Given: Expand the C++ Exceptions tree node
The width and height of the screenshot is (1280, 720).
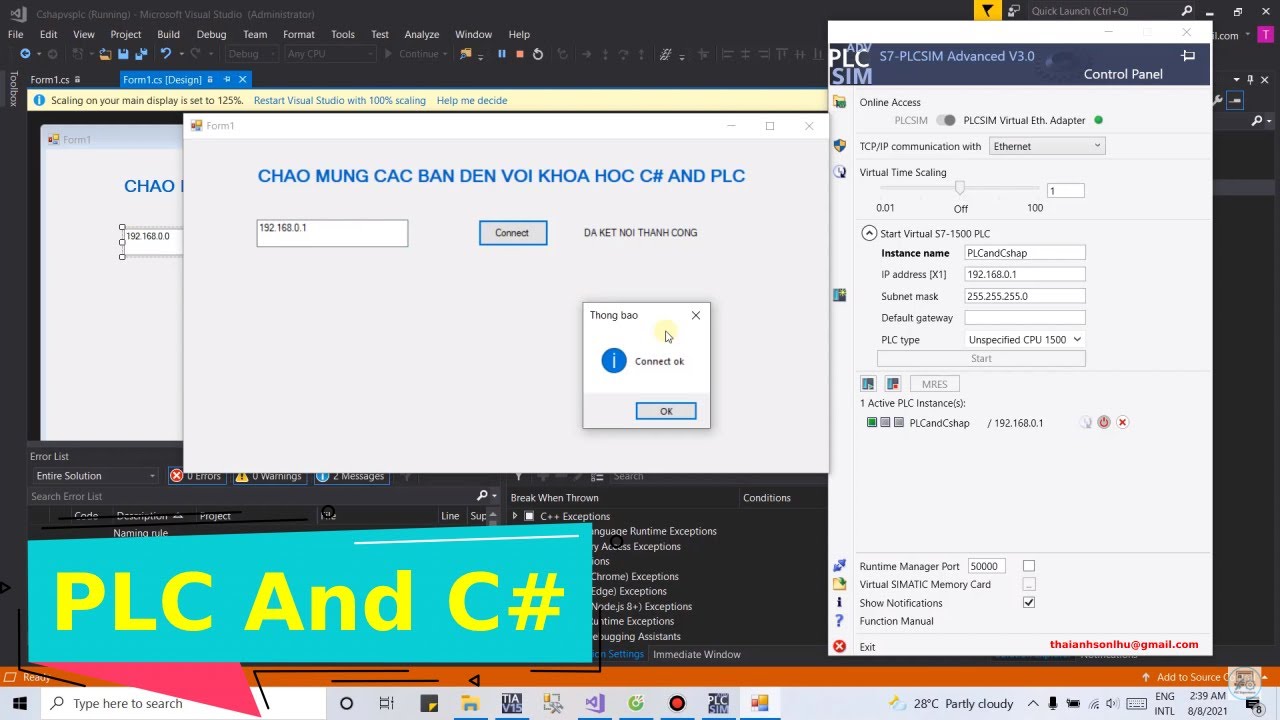Looking at the screenshot, I should click(x=515, y=516).
